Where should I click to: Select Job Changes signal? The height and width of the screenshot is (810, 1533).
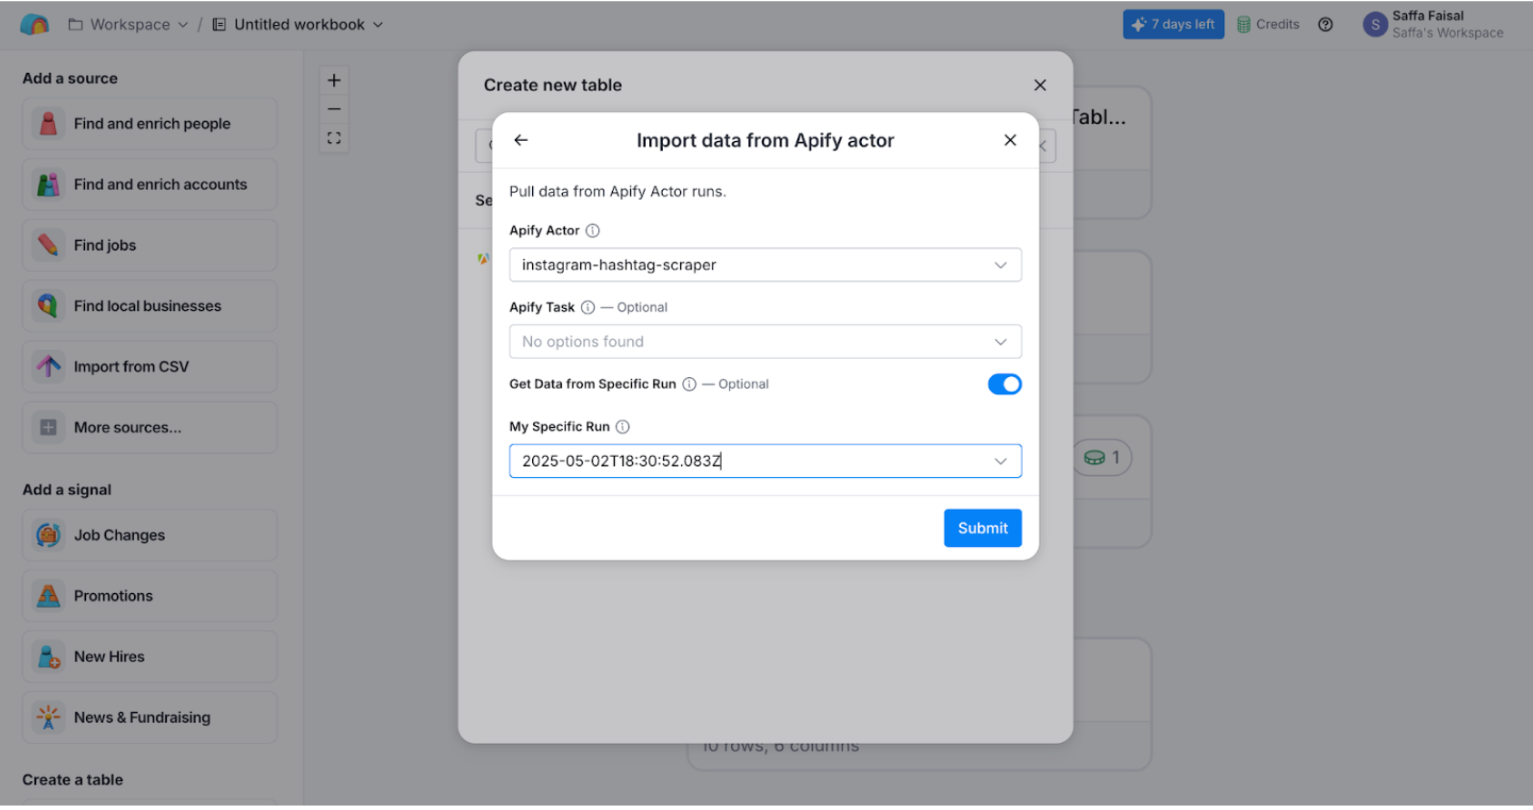click(150, 535)
